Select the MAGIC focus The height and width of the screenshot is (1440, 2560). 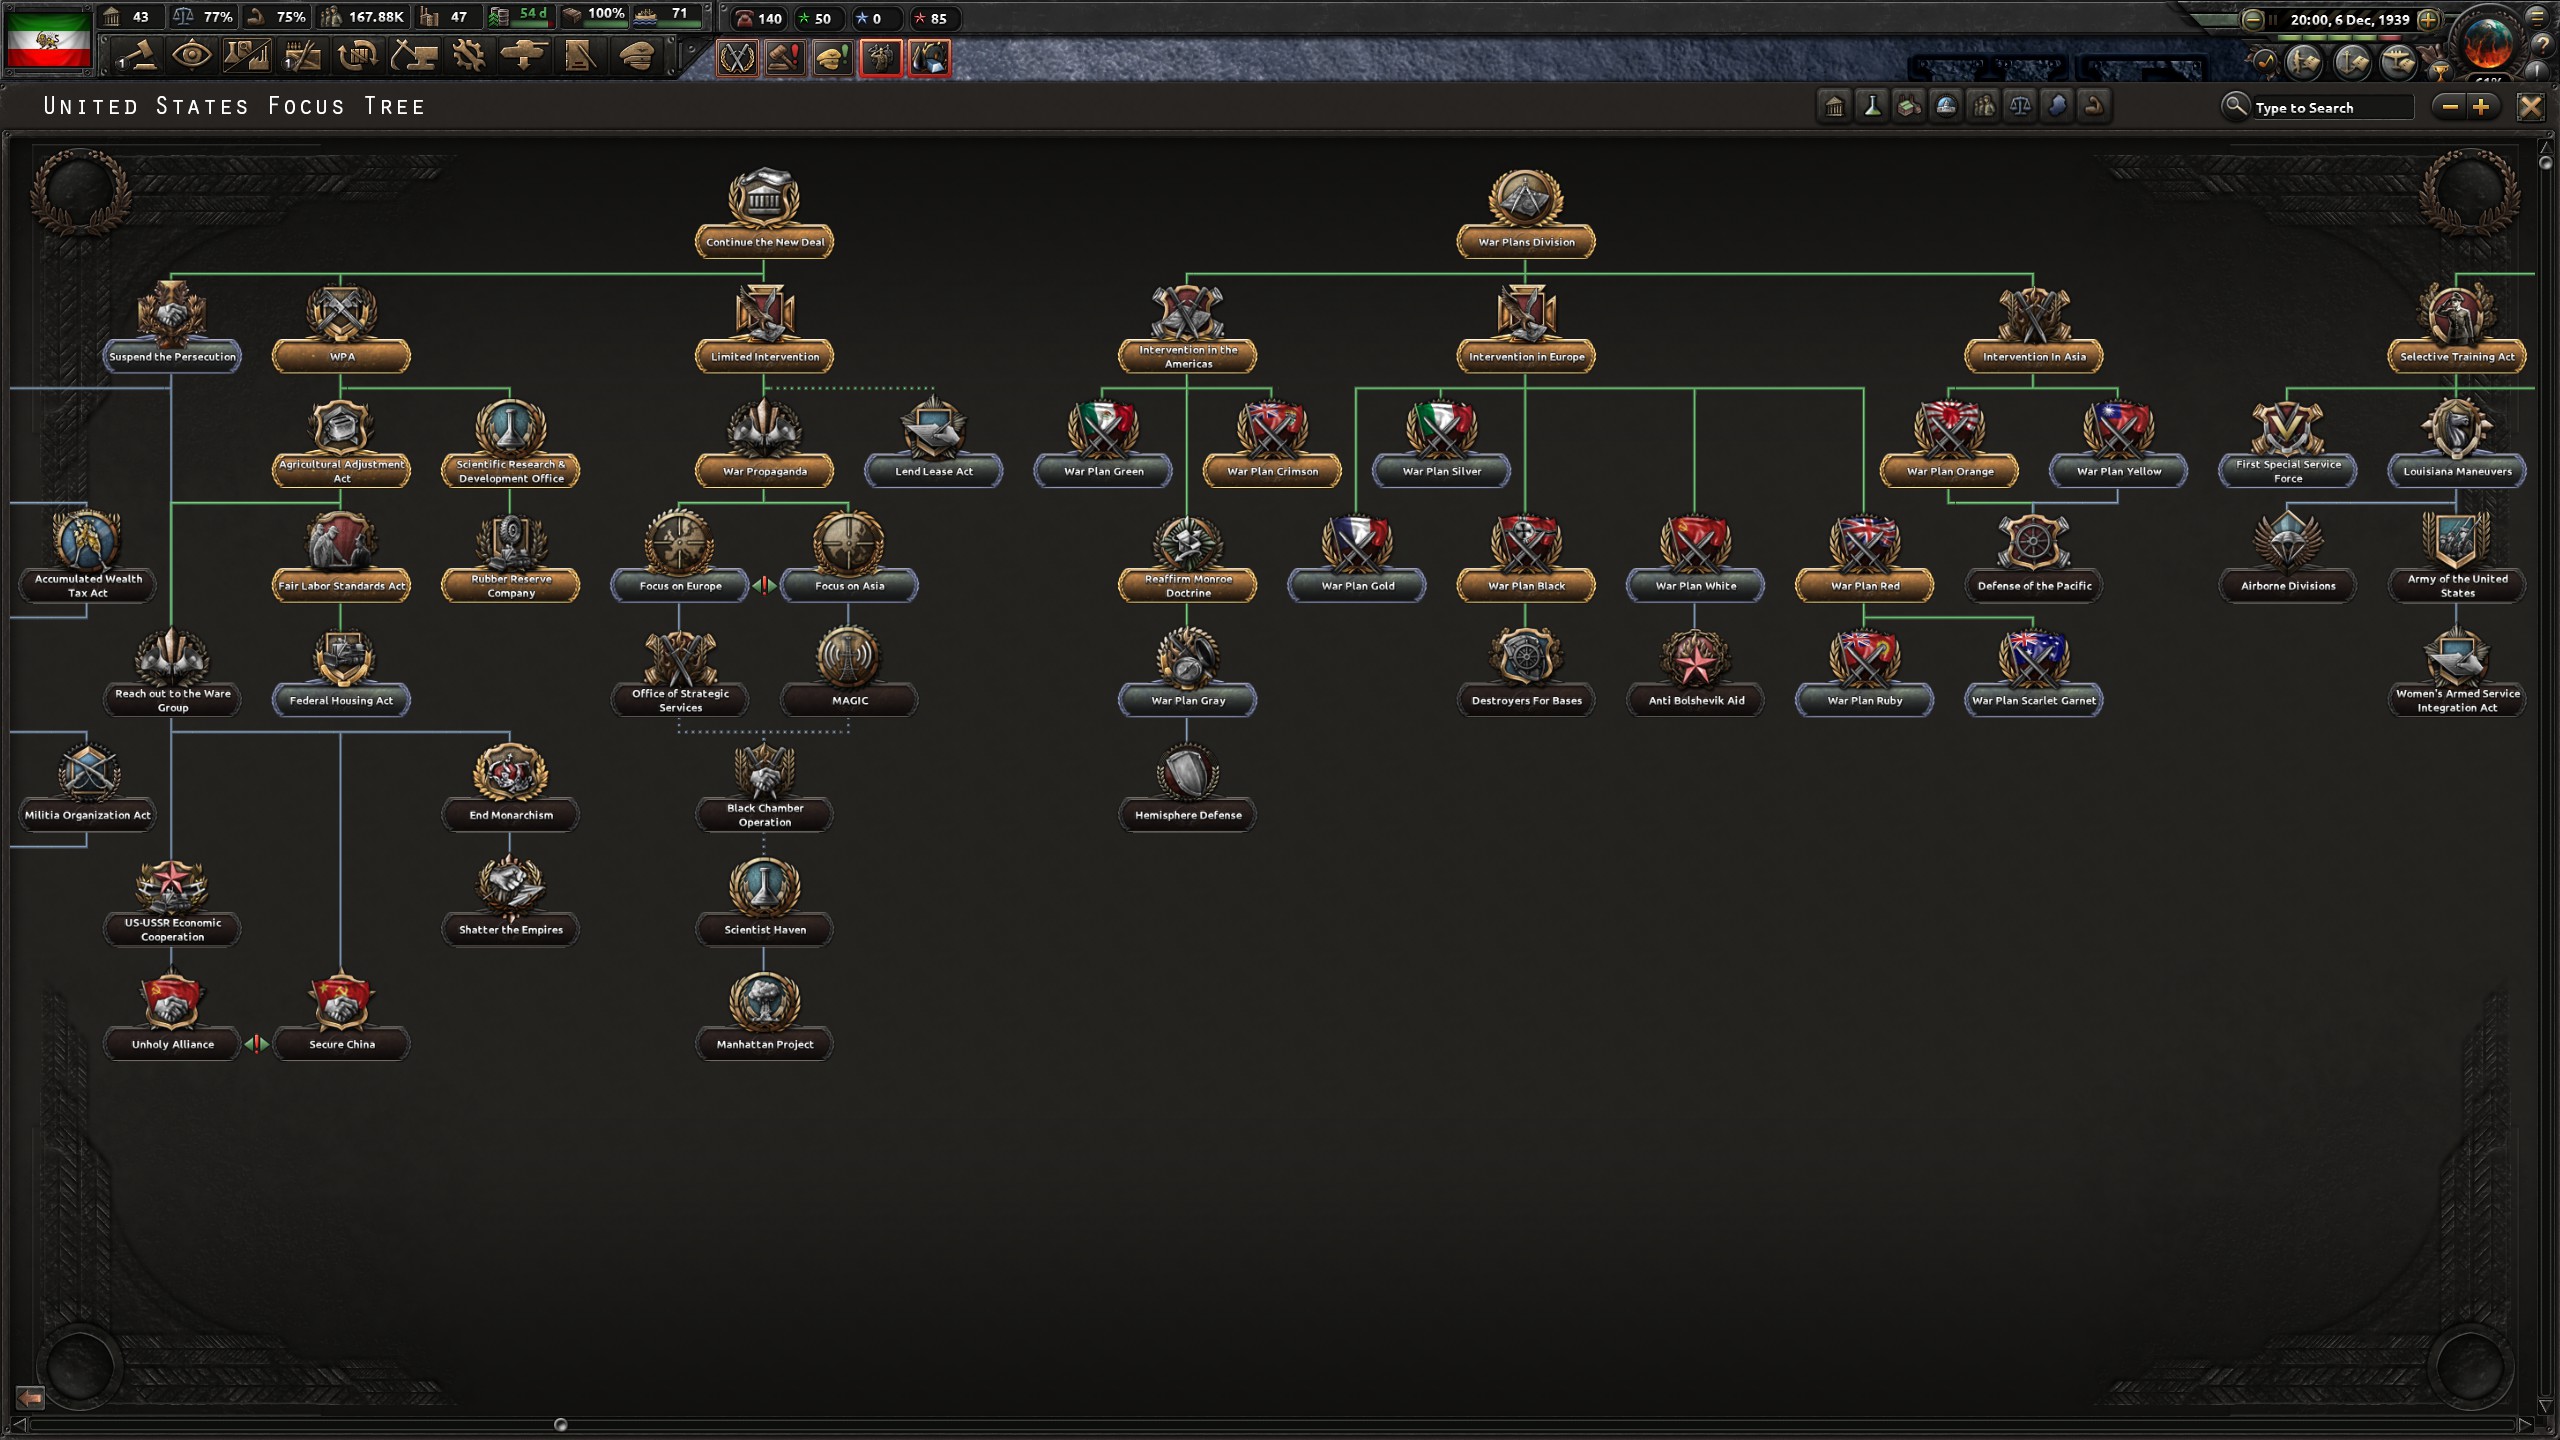[x=849, y=671]
